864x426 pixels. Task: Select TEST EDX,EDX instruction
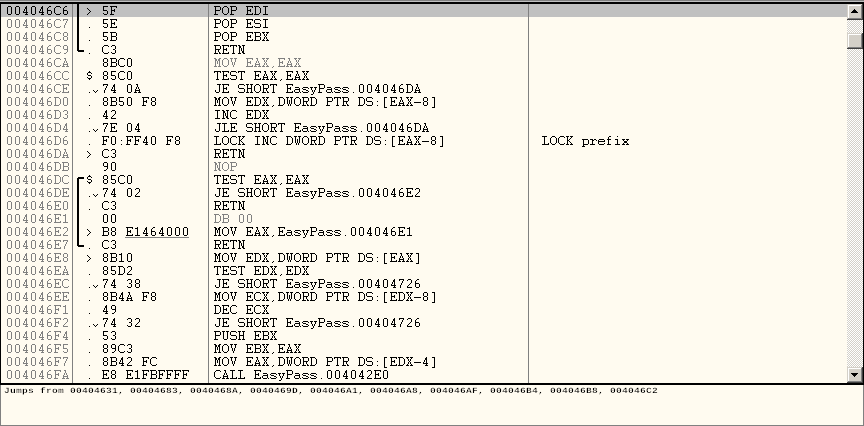[x=261, y=271]
